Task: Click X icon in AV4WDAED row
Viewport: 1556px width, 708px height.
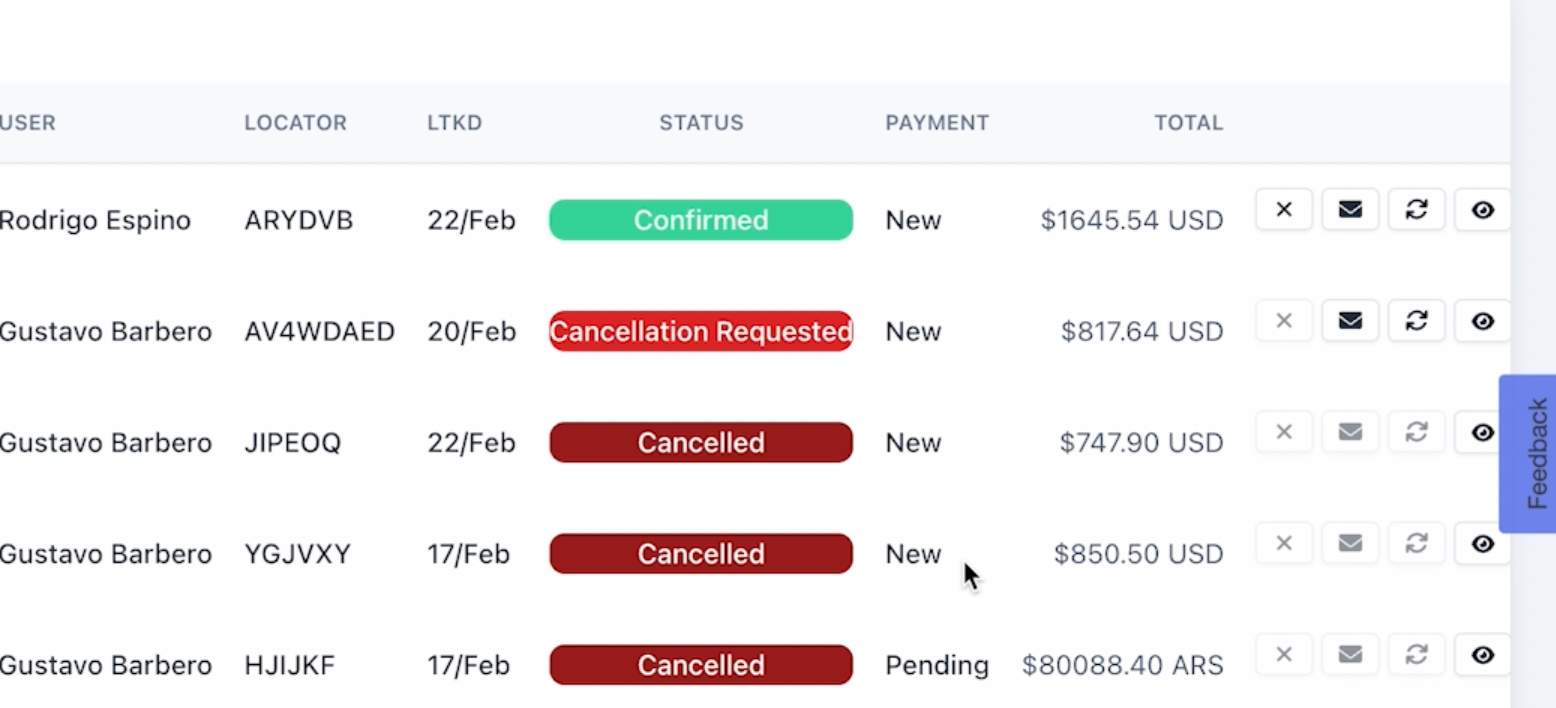Action: 1284,321
